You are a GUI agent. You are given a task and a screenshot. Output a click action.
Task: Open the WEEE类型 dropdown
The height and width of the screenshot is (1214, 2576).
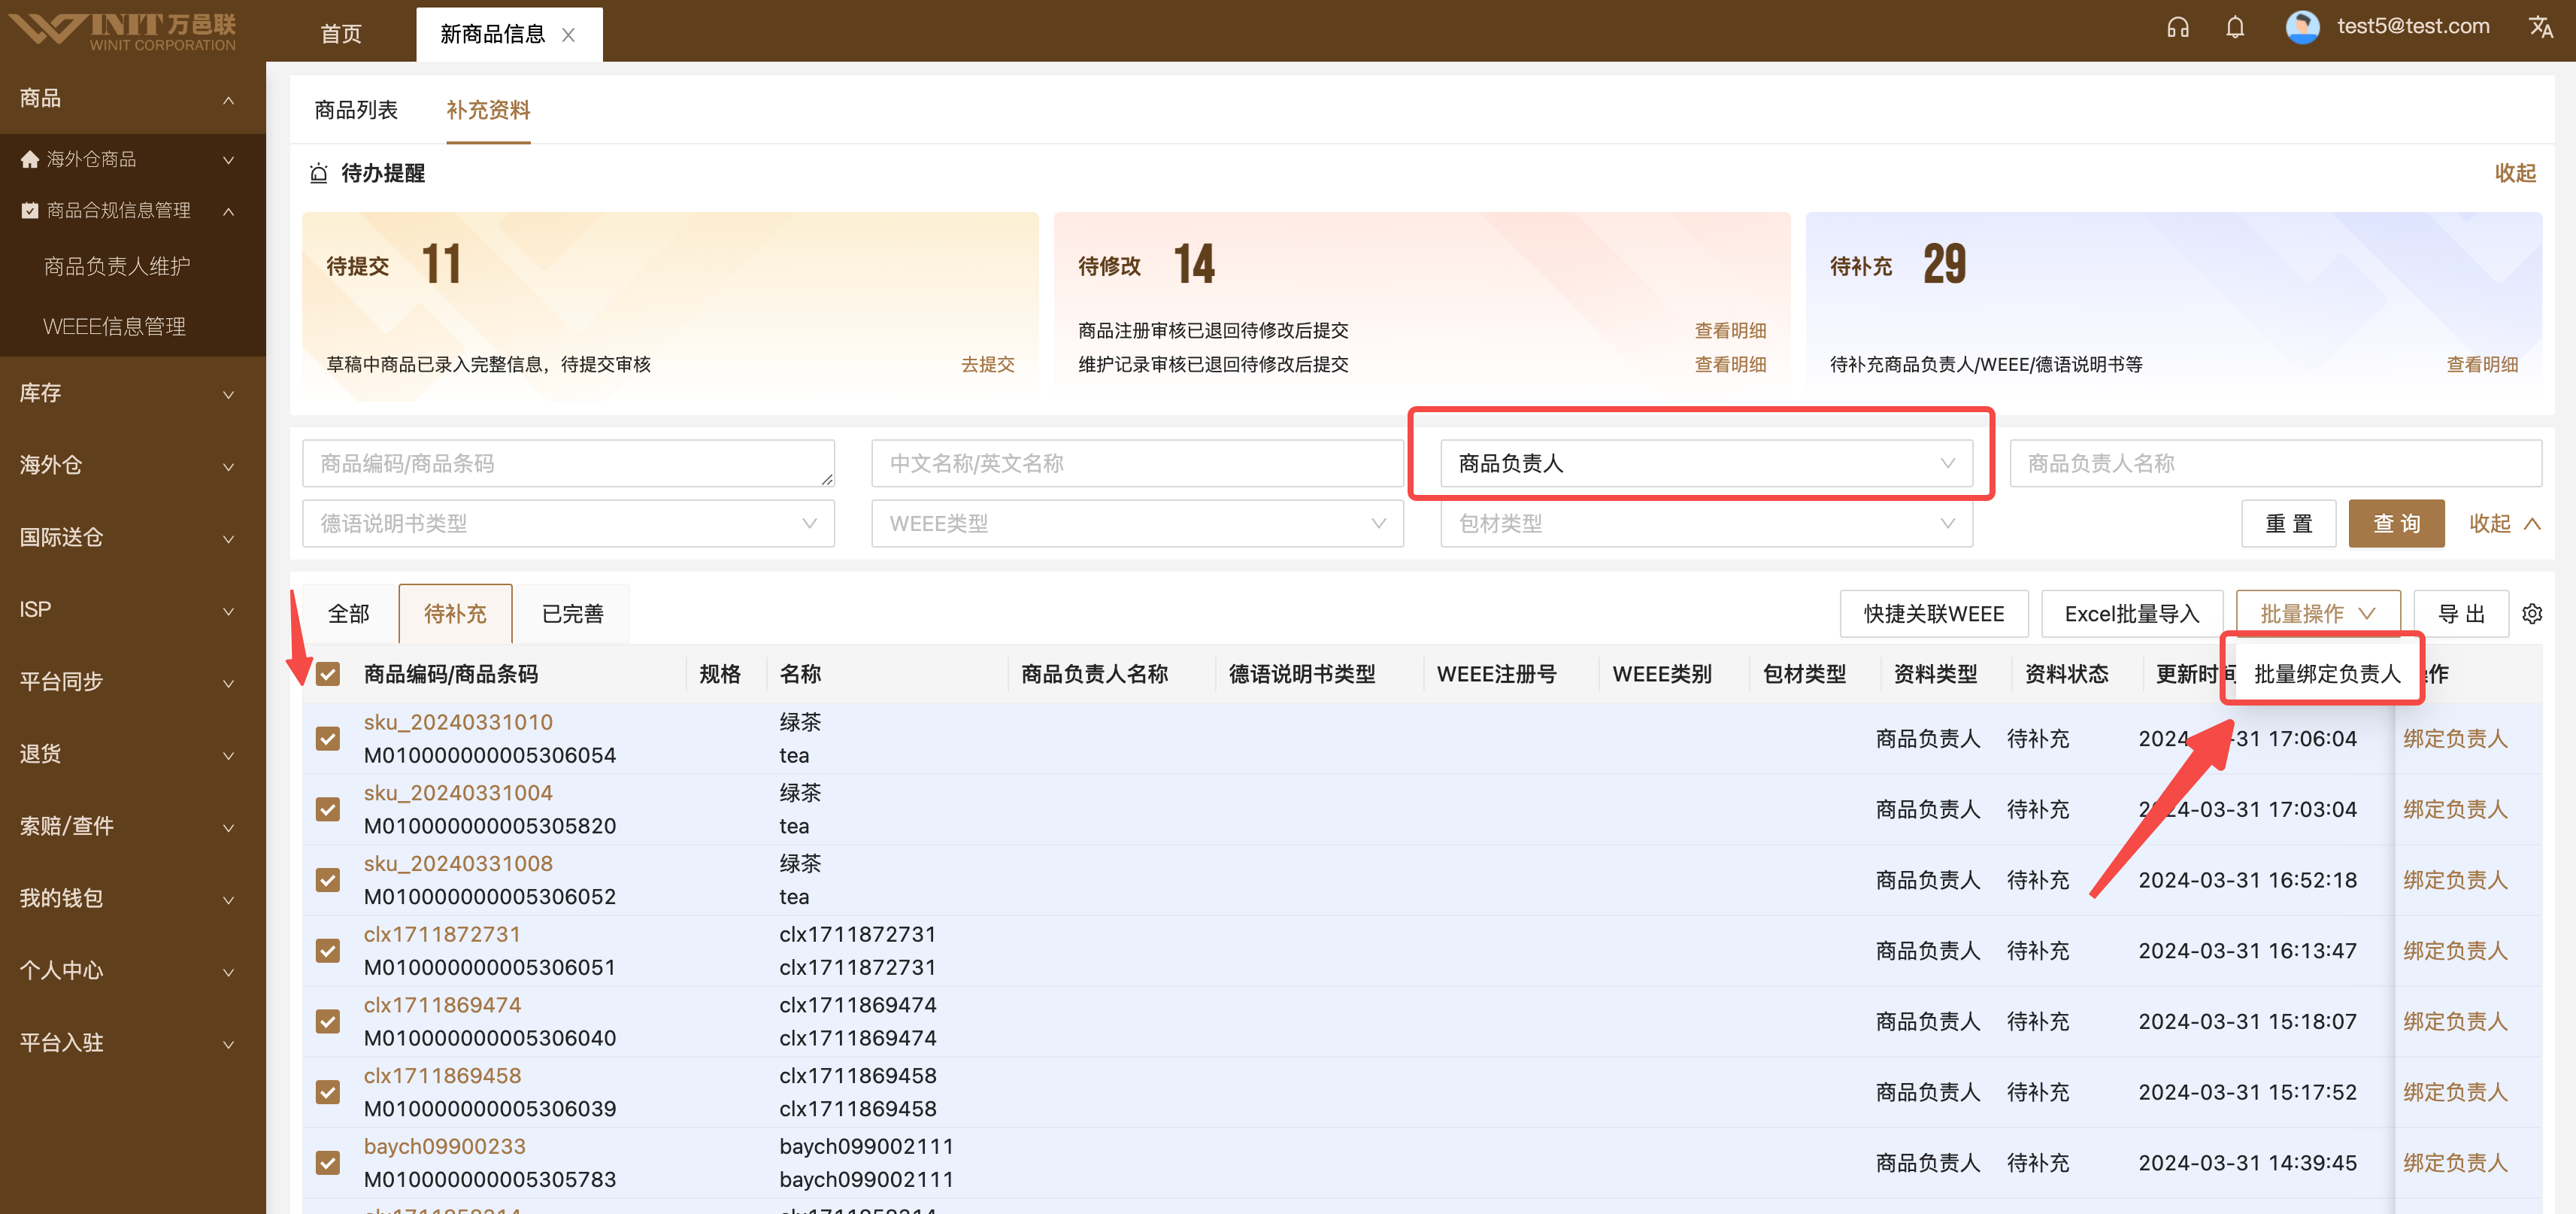1137,523
